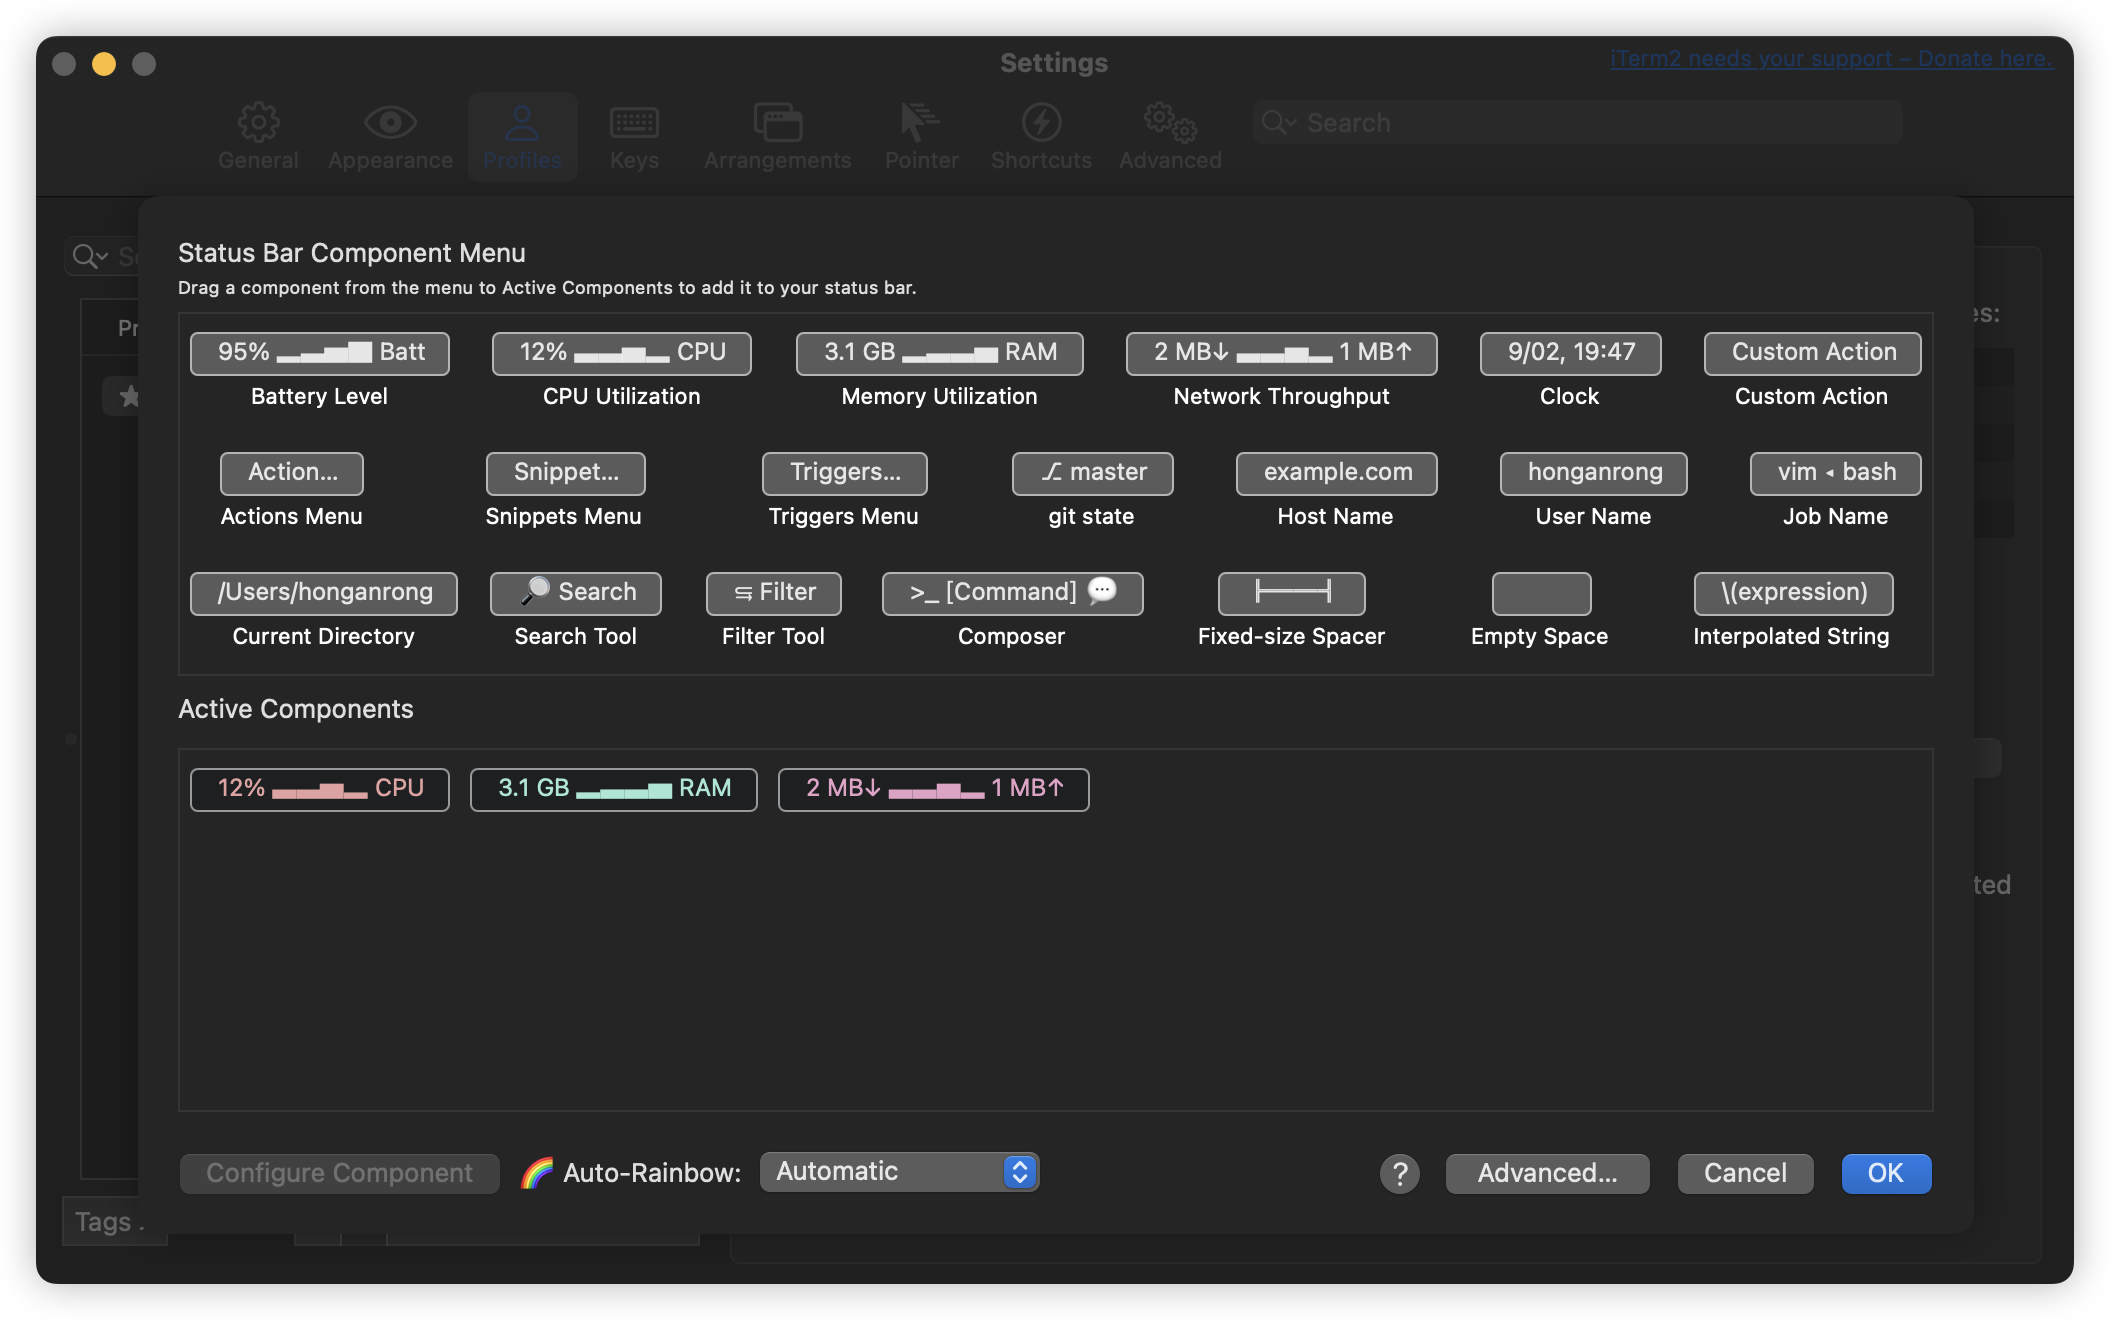The height and width of the screenshot is (1320, 2110).
Task: Select the Battery Level component
Action: coord(320,353)
